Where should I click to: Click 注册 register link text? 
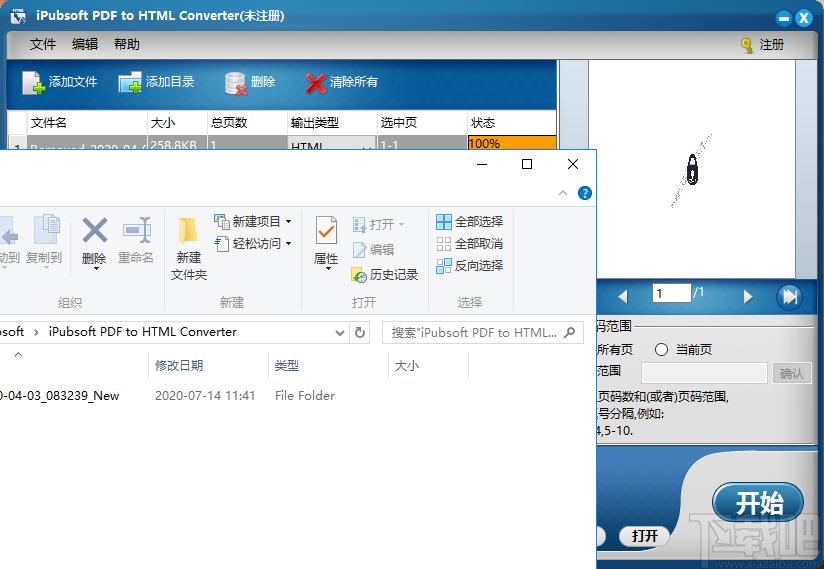coord(771,45)
